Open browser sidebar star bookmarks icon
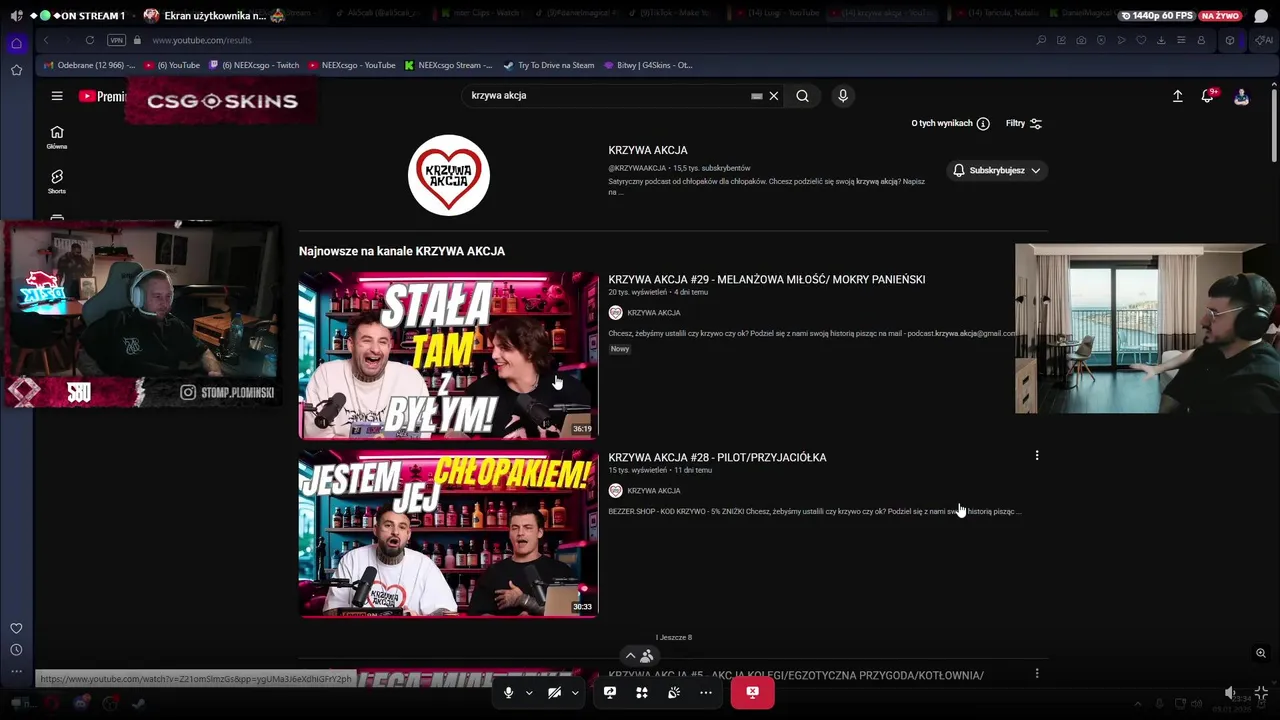 [x=16, y=70]
